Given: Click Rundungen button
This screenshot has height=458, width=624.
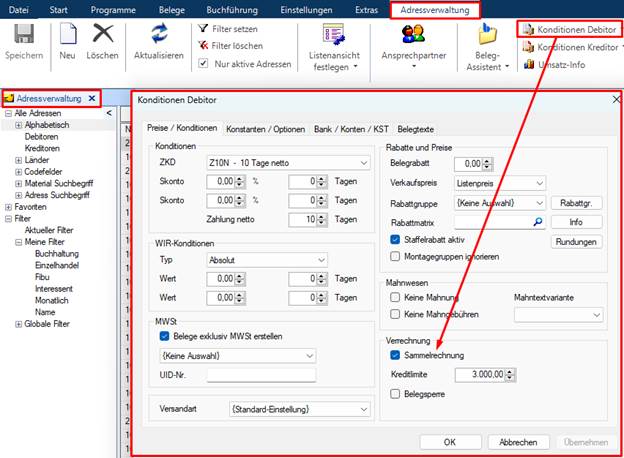Looking at the screenshot, I should click(576, 242).
